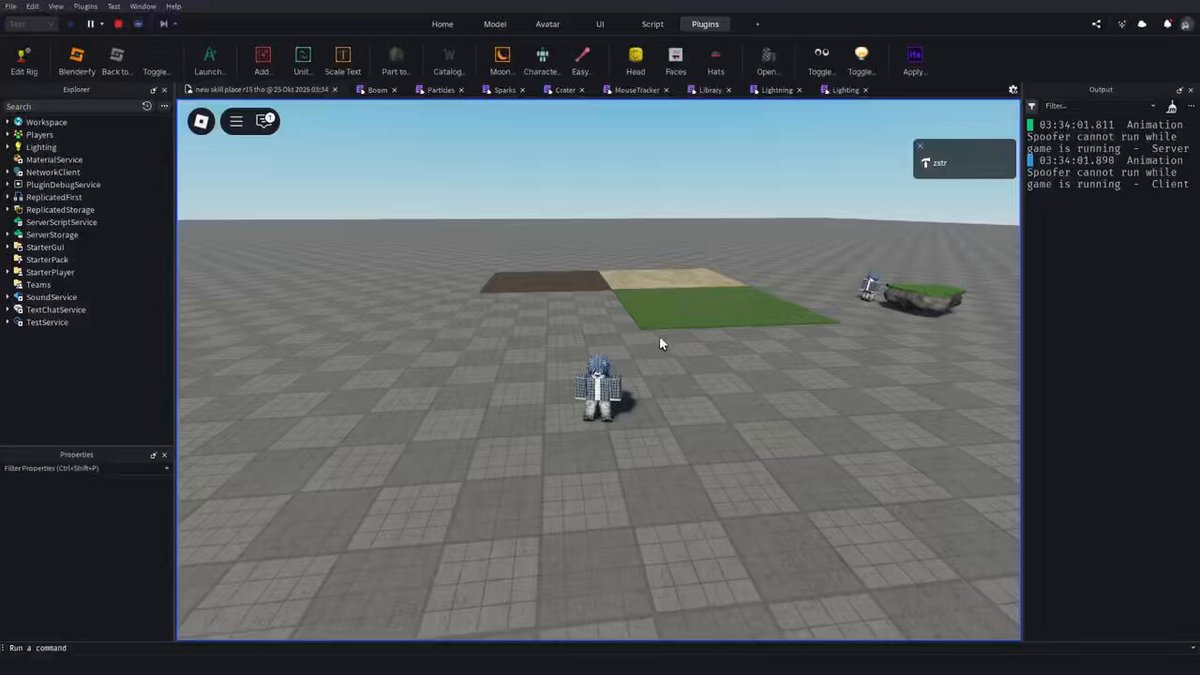Select the Teams item
Screen dimensions: 1200x675
(38, 285)
